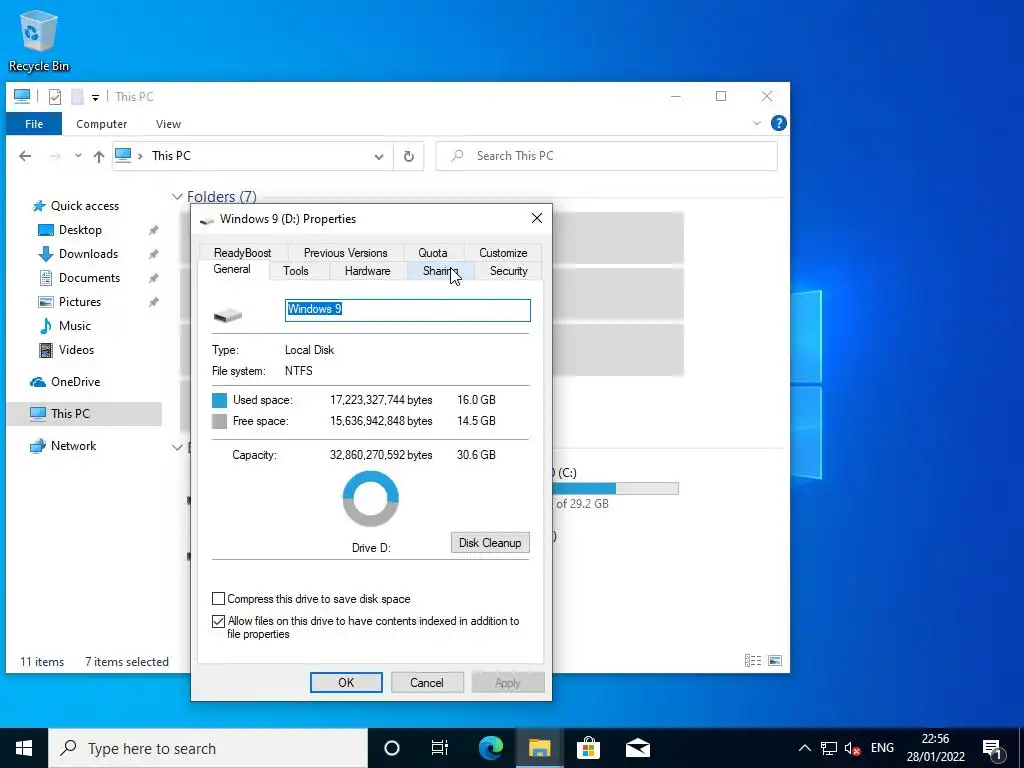Viewport: 1024px width, 768px height.
Task: Select This PC in the navigation pane
Action: tap(84, 413)
